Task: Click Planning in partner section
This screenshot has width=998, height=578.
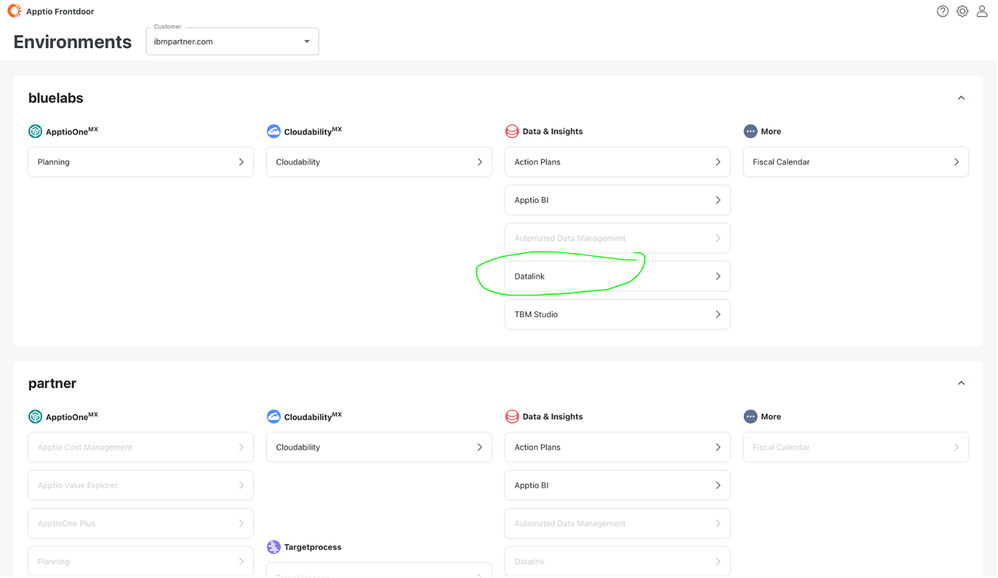Action: coord(141,561)
